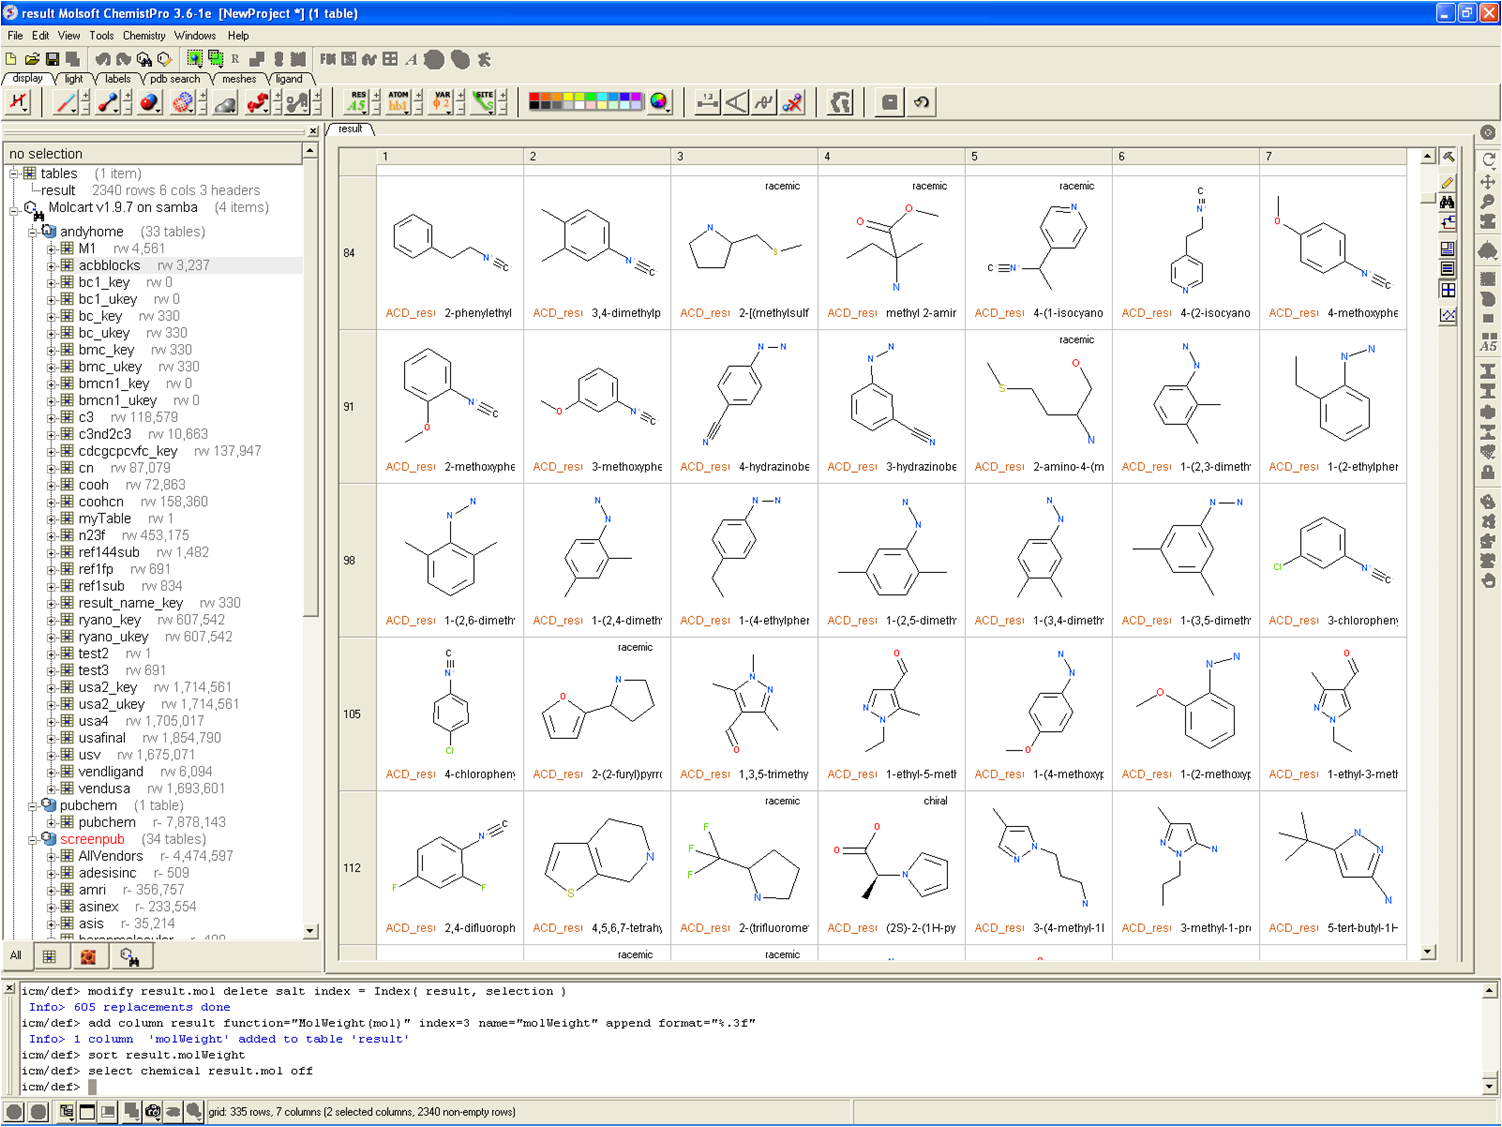This screenshot has height=1127, width=1502.
Task: Open the File menu
Action: click(15, 36)
